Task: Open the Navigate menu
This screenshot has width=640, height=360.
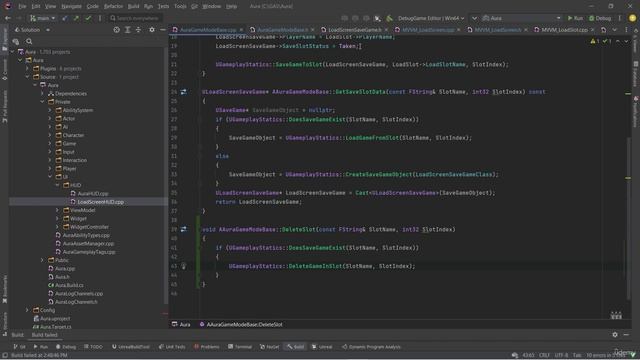Action: coord(71,7)
